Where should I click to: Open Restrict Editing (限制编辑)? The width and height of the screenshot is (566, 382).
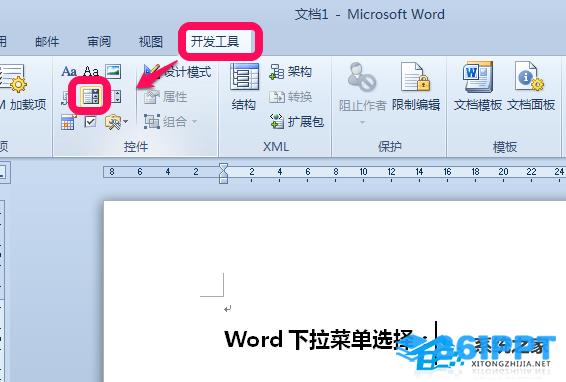[x=415, y=87]
